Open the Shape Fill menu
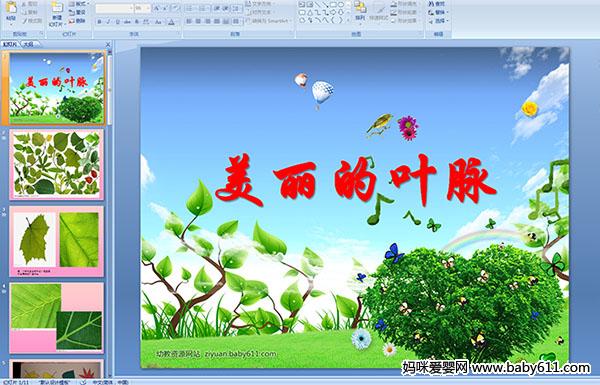The height and width of the screenshot is (385, 600). coord(404,4)
